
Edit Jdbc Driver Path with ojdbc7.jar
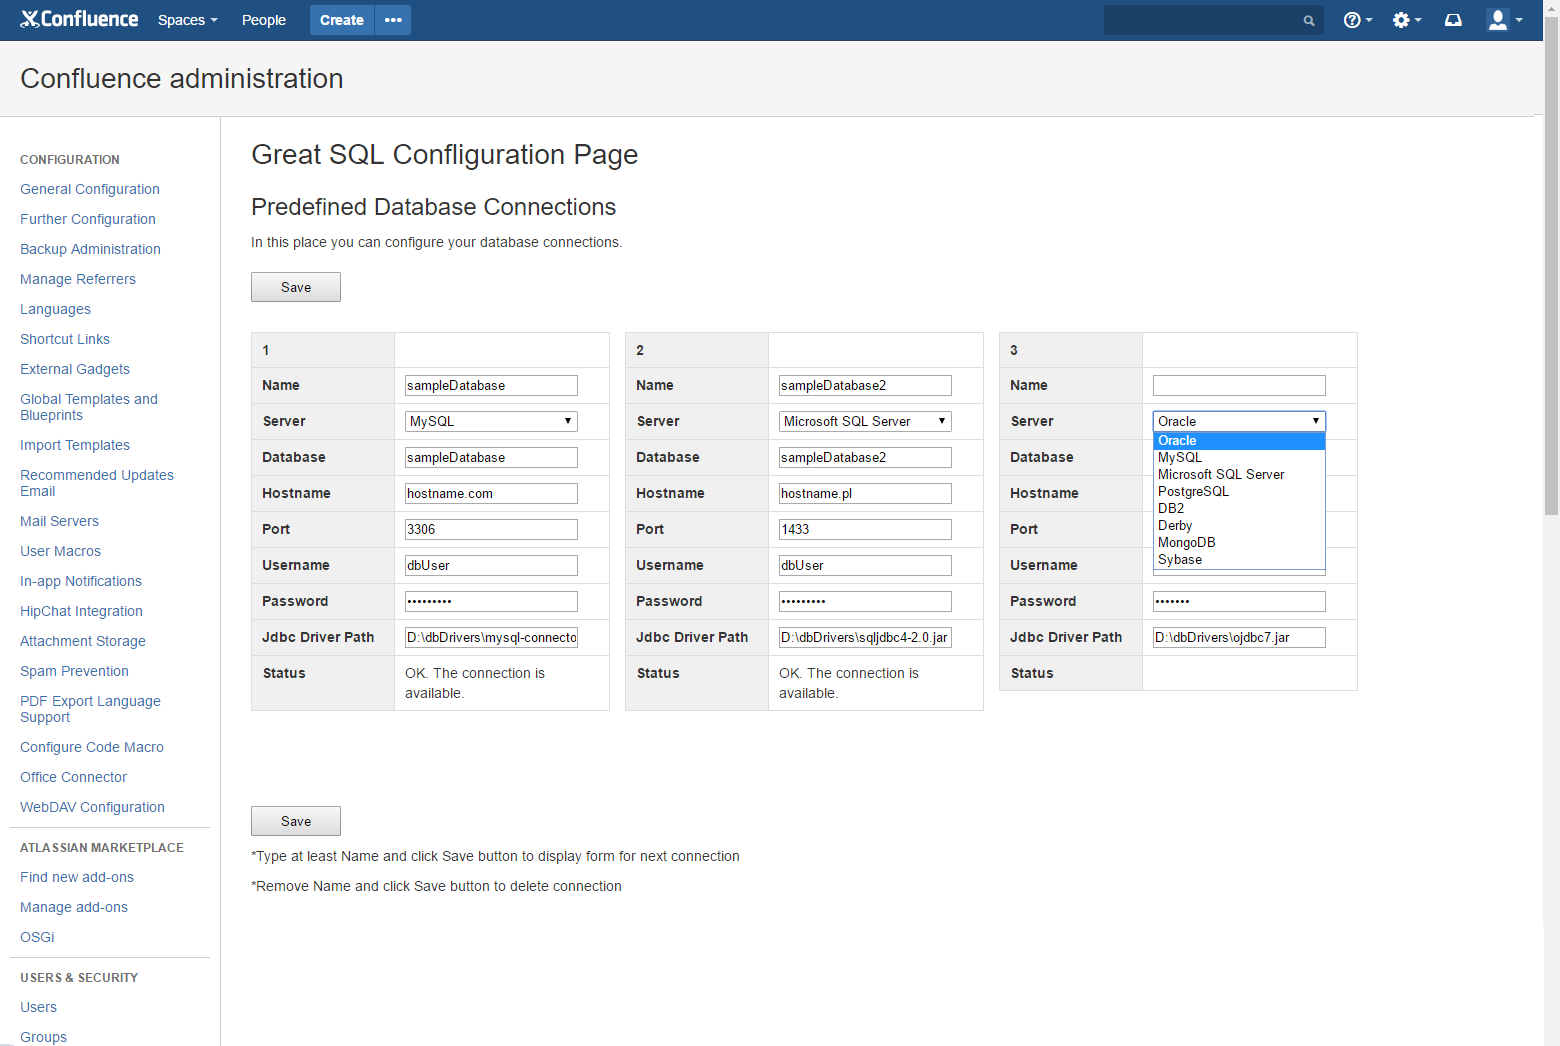(x=1239, y=637)
